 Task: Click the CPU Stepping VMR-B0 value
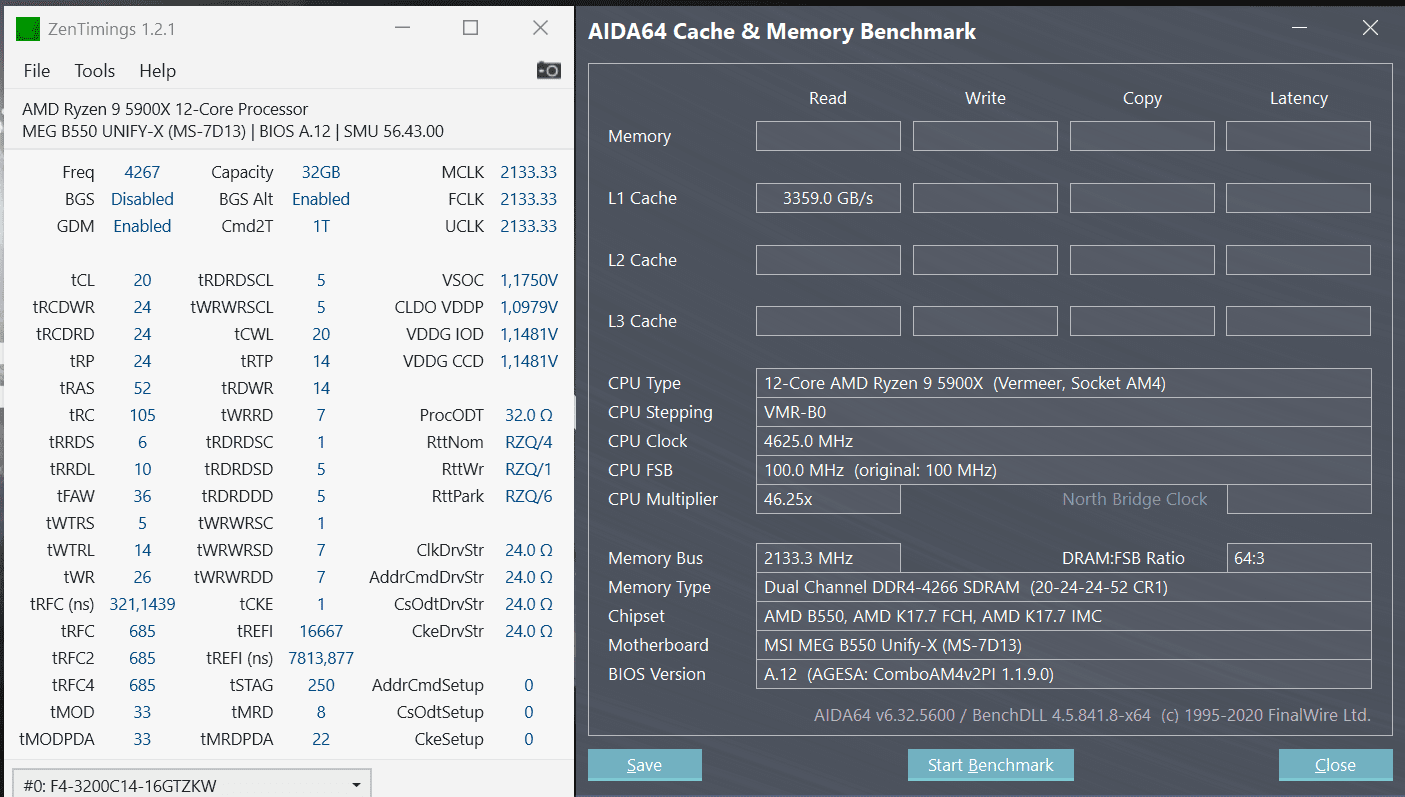click(x=1063, y=412)
